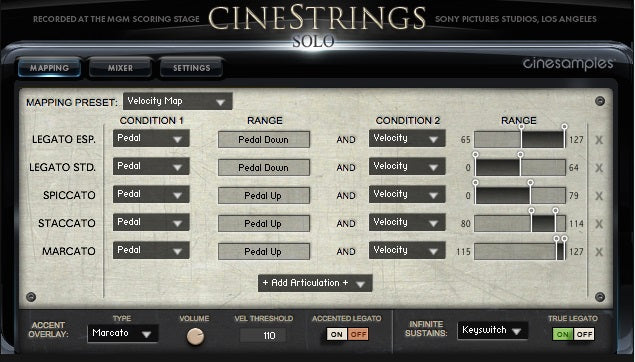
Task: Click the Accent Overlay Volume knob
Action: point(195,336)
